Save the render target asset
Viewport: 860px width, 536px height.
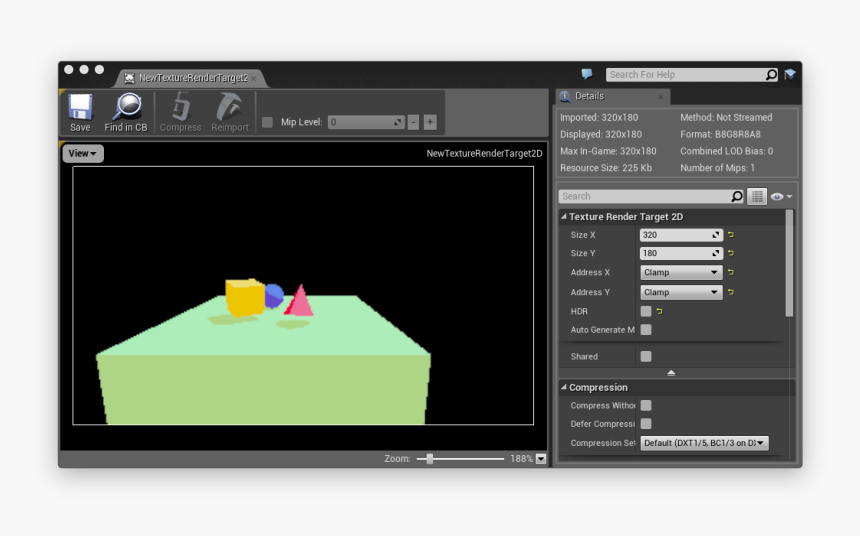point(80,112)
